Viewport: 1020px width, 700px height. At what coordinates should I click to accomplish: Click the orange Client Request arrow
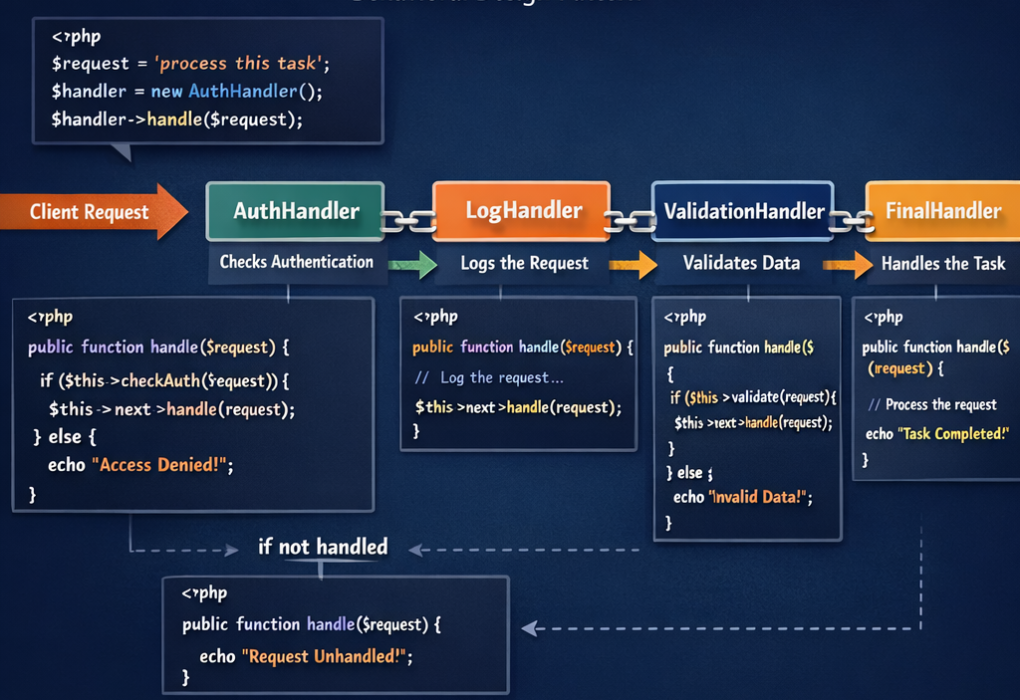(x=90, y=212)
